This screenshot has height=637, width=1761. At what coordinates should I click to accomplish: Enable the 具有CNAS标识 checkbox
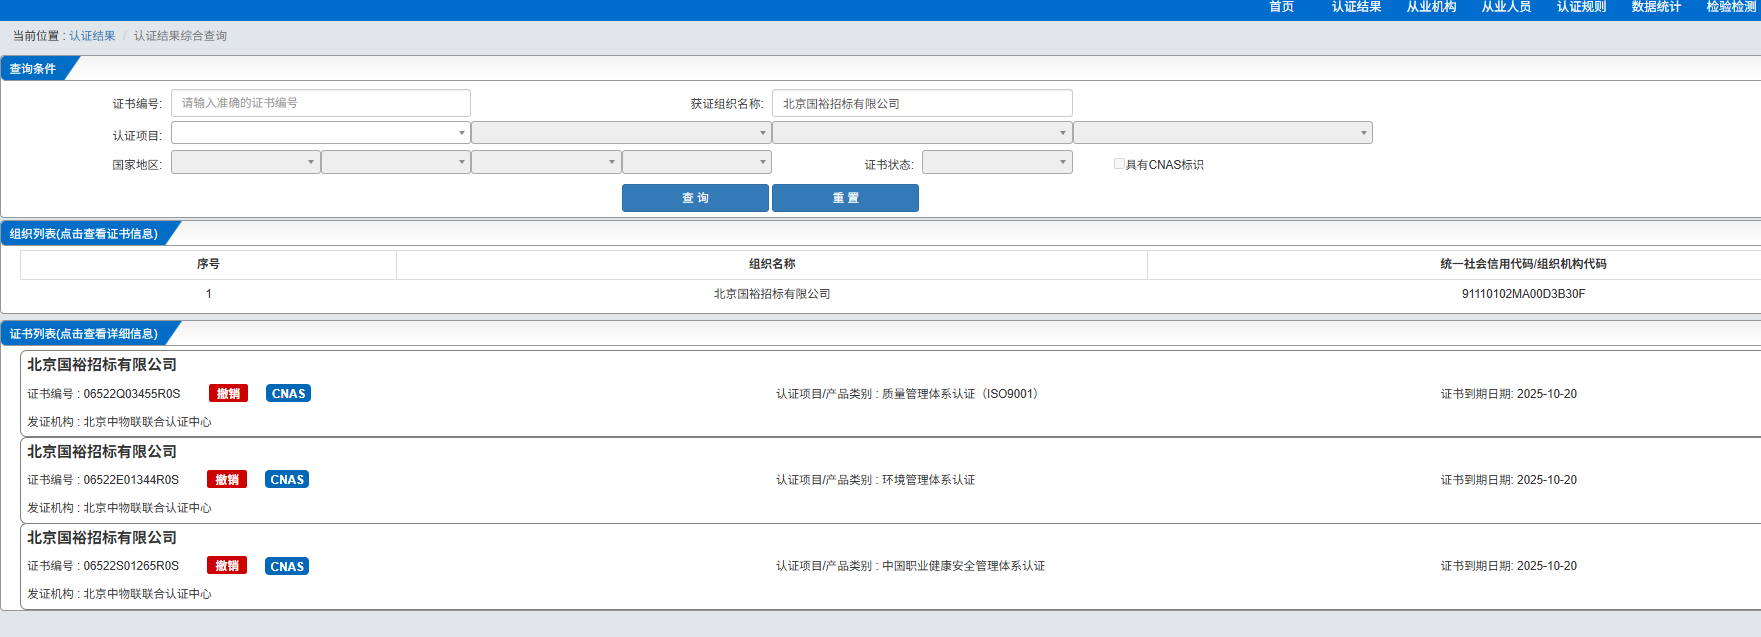point(1119,164)
